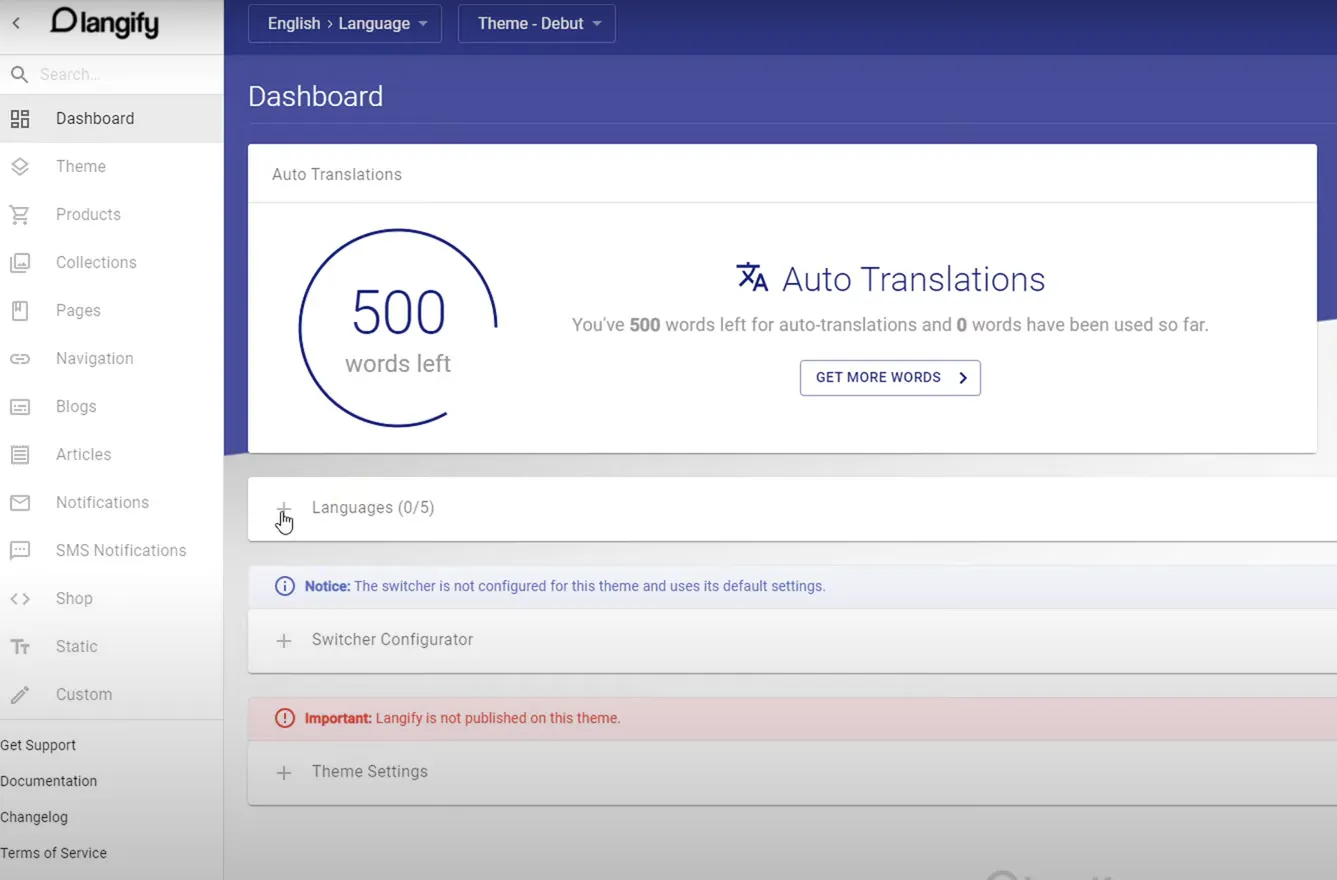The width and height of the screenshot is (1337, 880).
Task: Open Custom in the sidebar
Action: pyautogui.click(x=111, y=695)
